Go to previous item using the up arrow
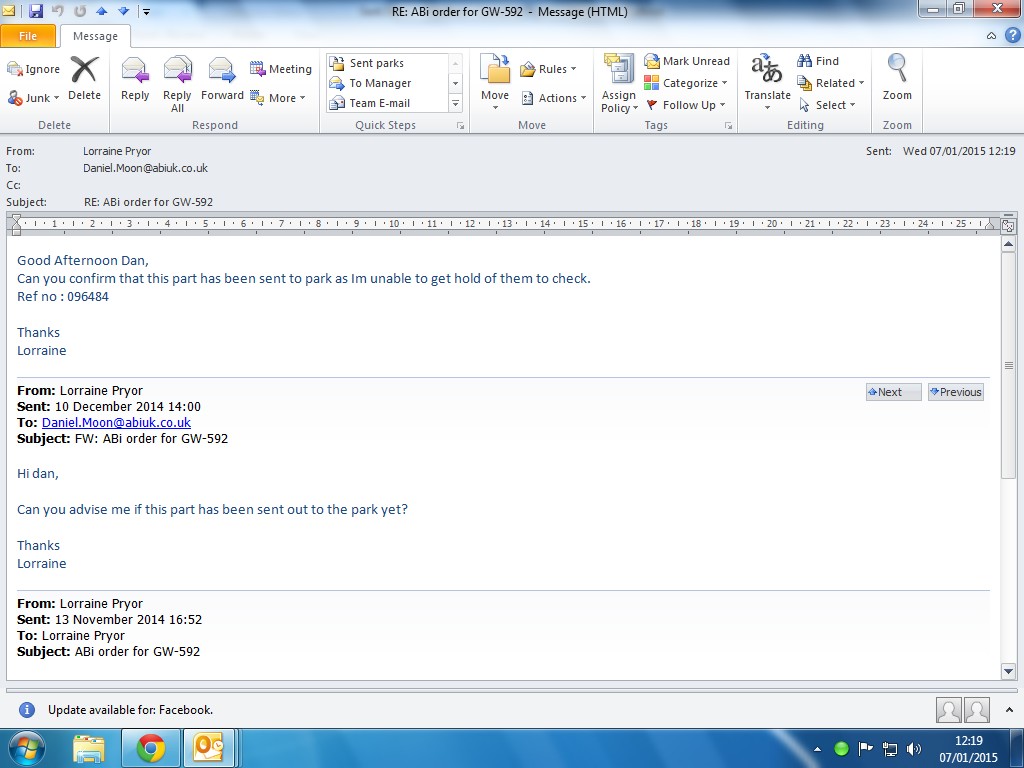 [x=101, y=11]
